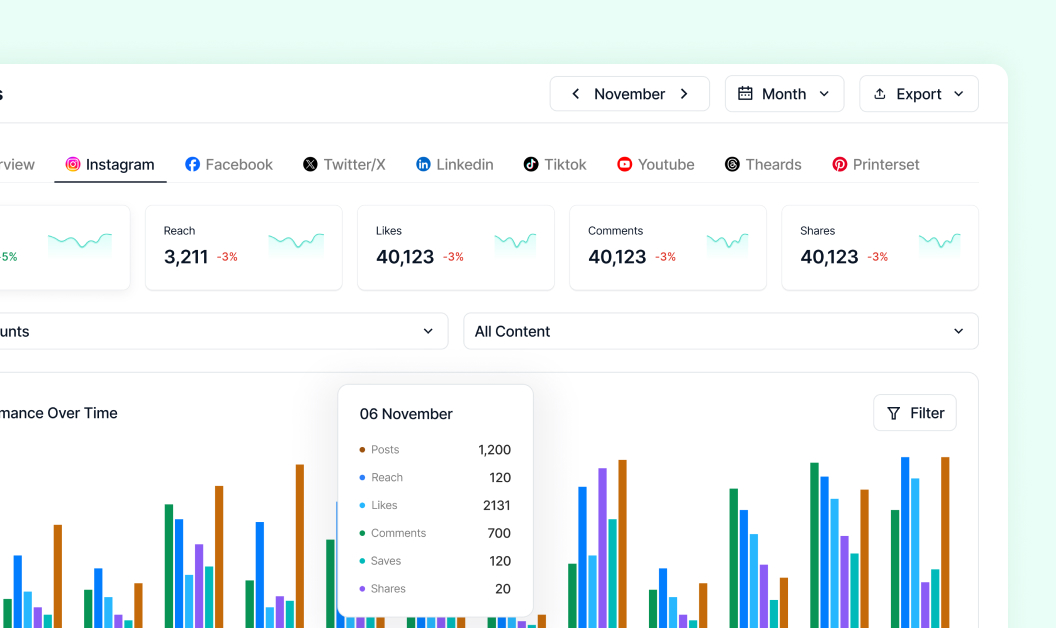Click the Instagram logo icon
1056x628 pixels.
73,164
